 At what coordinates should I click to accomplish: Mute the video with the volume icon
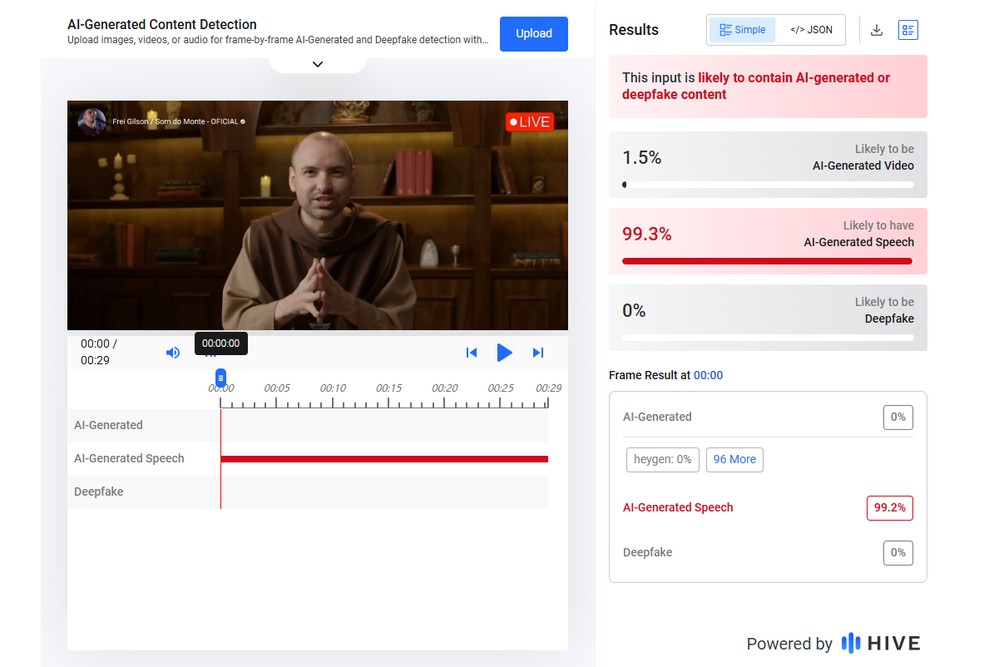173,352
